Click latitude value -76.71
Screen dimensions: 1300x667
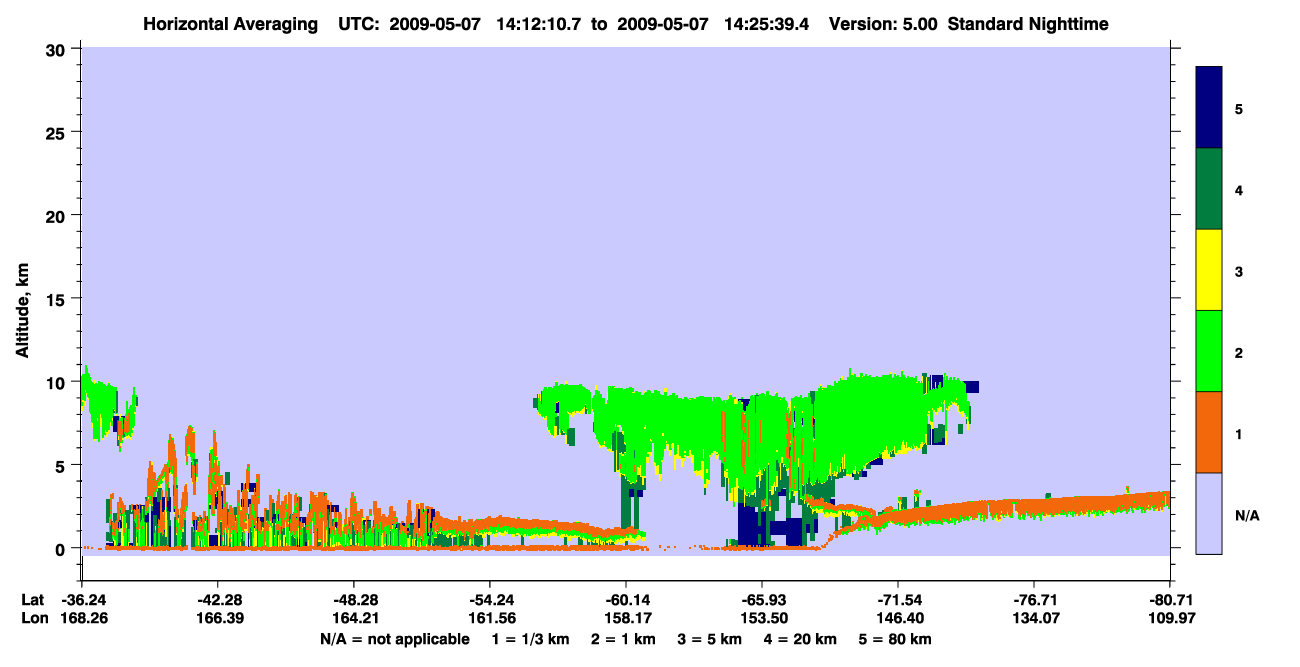(1034, 600)
